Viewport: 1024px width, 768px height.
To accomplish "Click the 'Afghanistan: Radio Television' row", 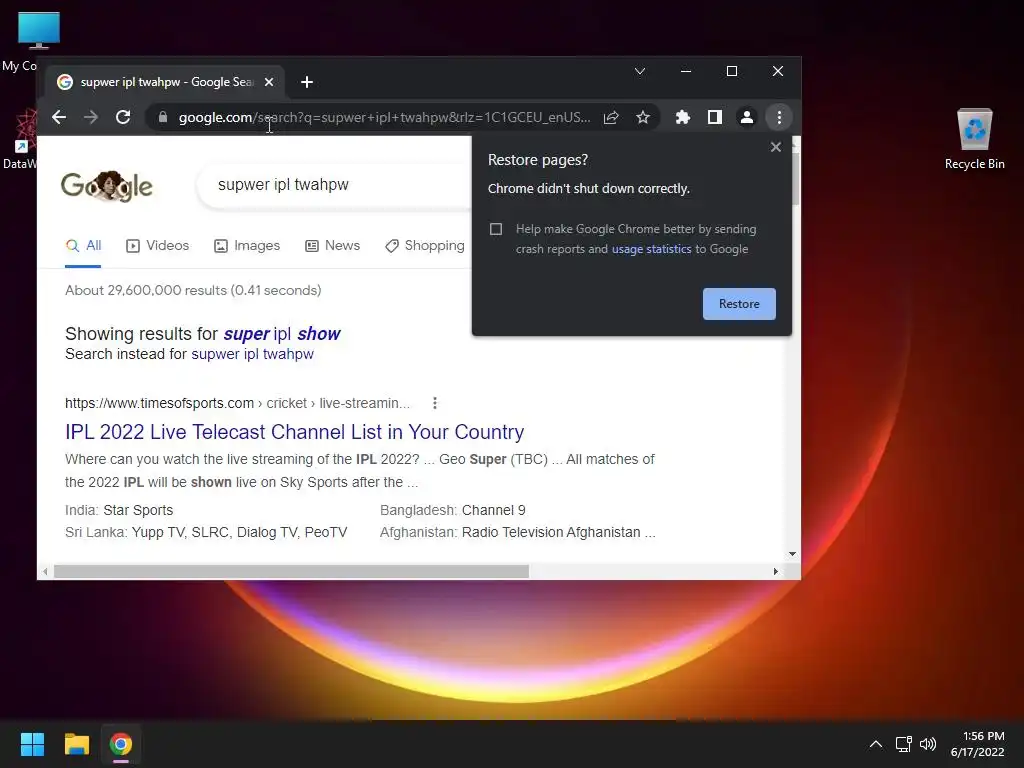I will pyautogui.click(x=518, y=532).
